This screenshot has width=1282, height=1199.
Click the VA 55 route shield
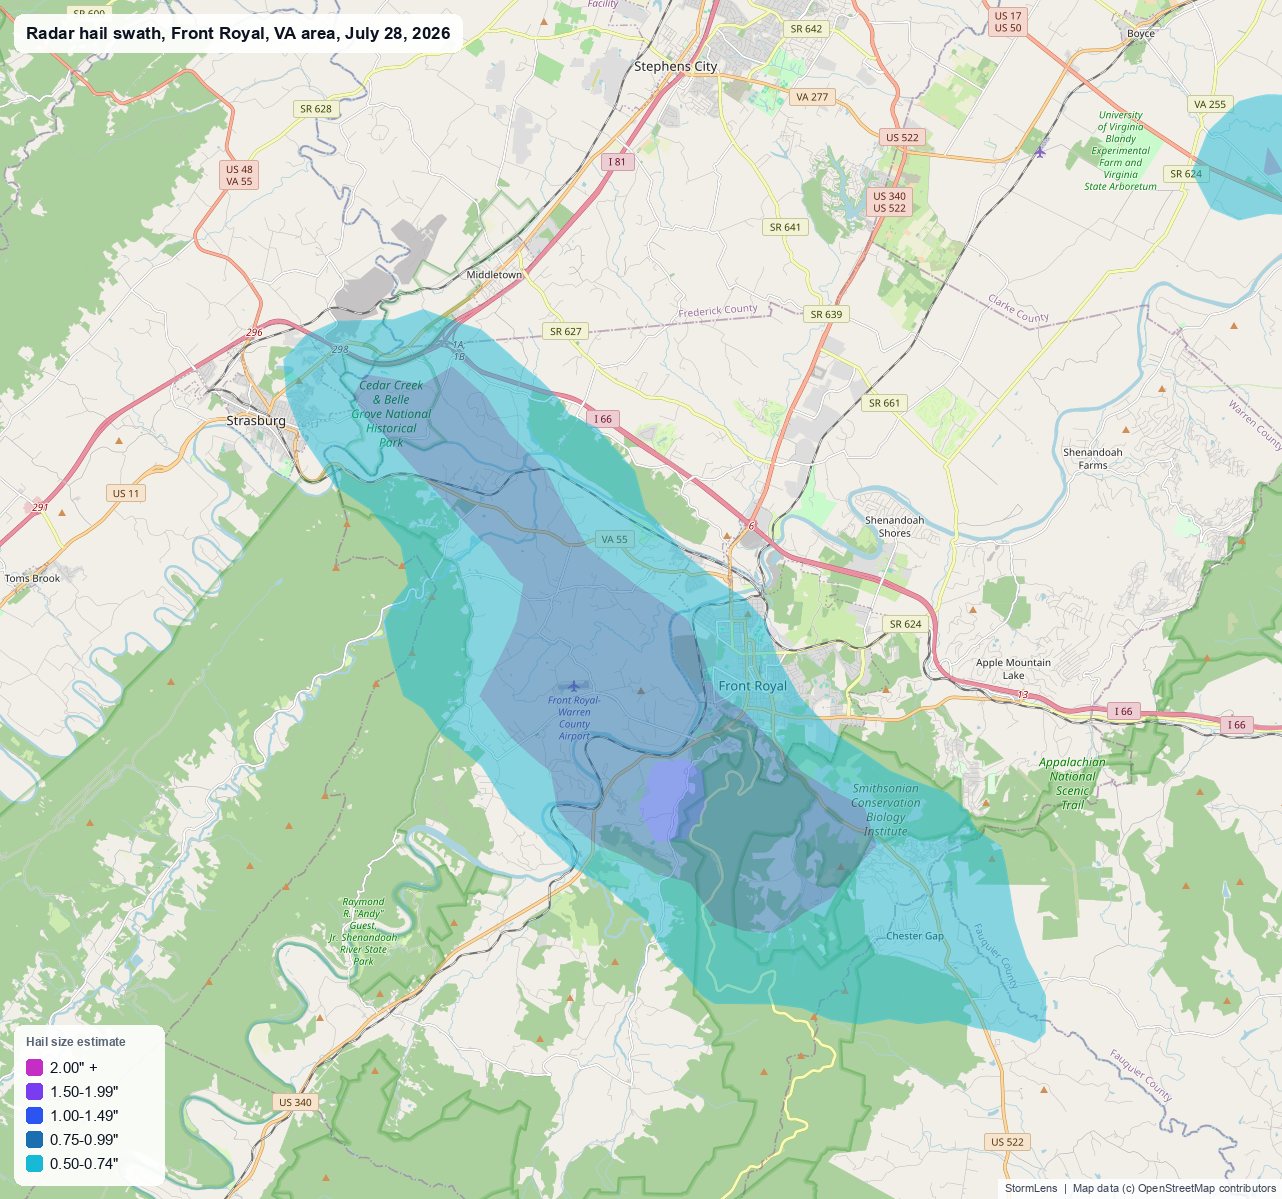614,539
